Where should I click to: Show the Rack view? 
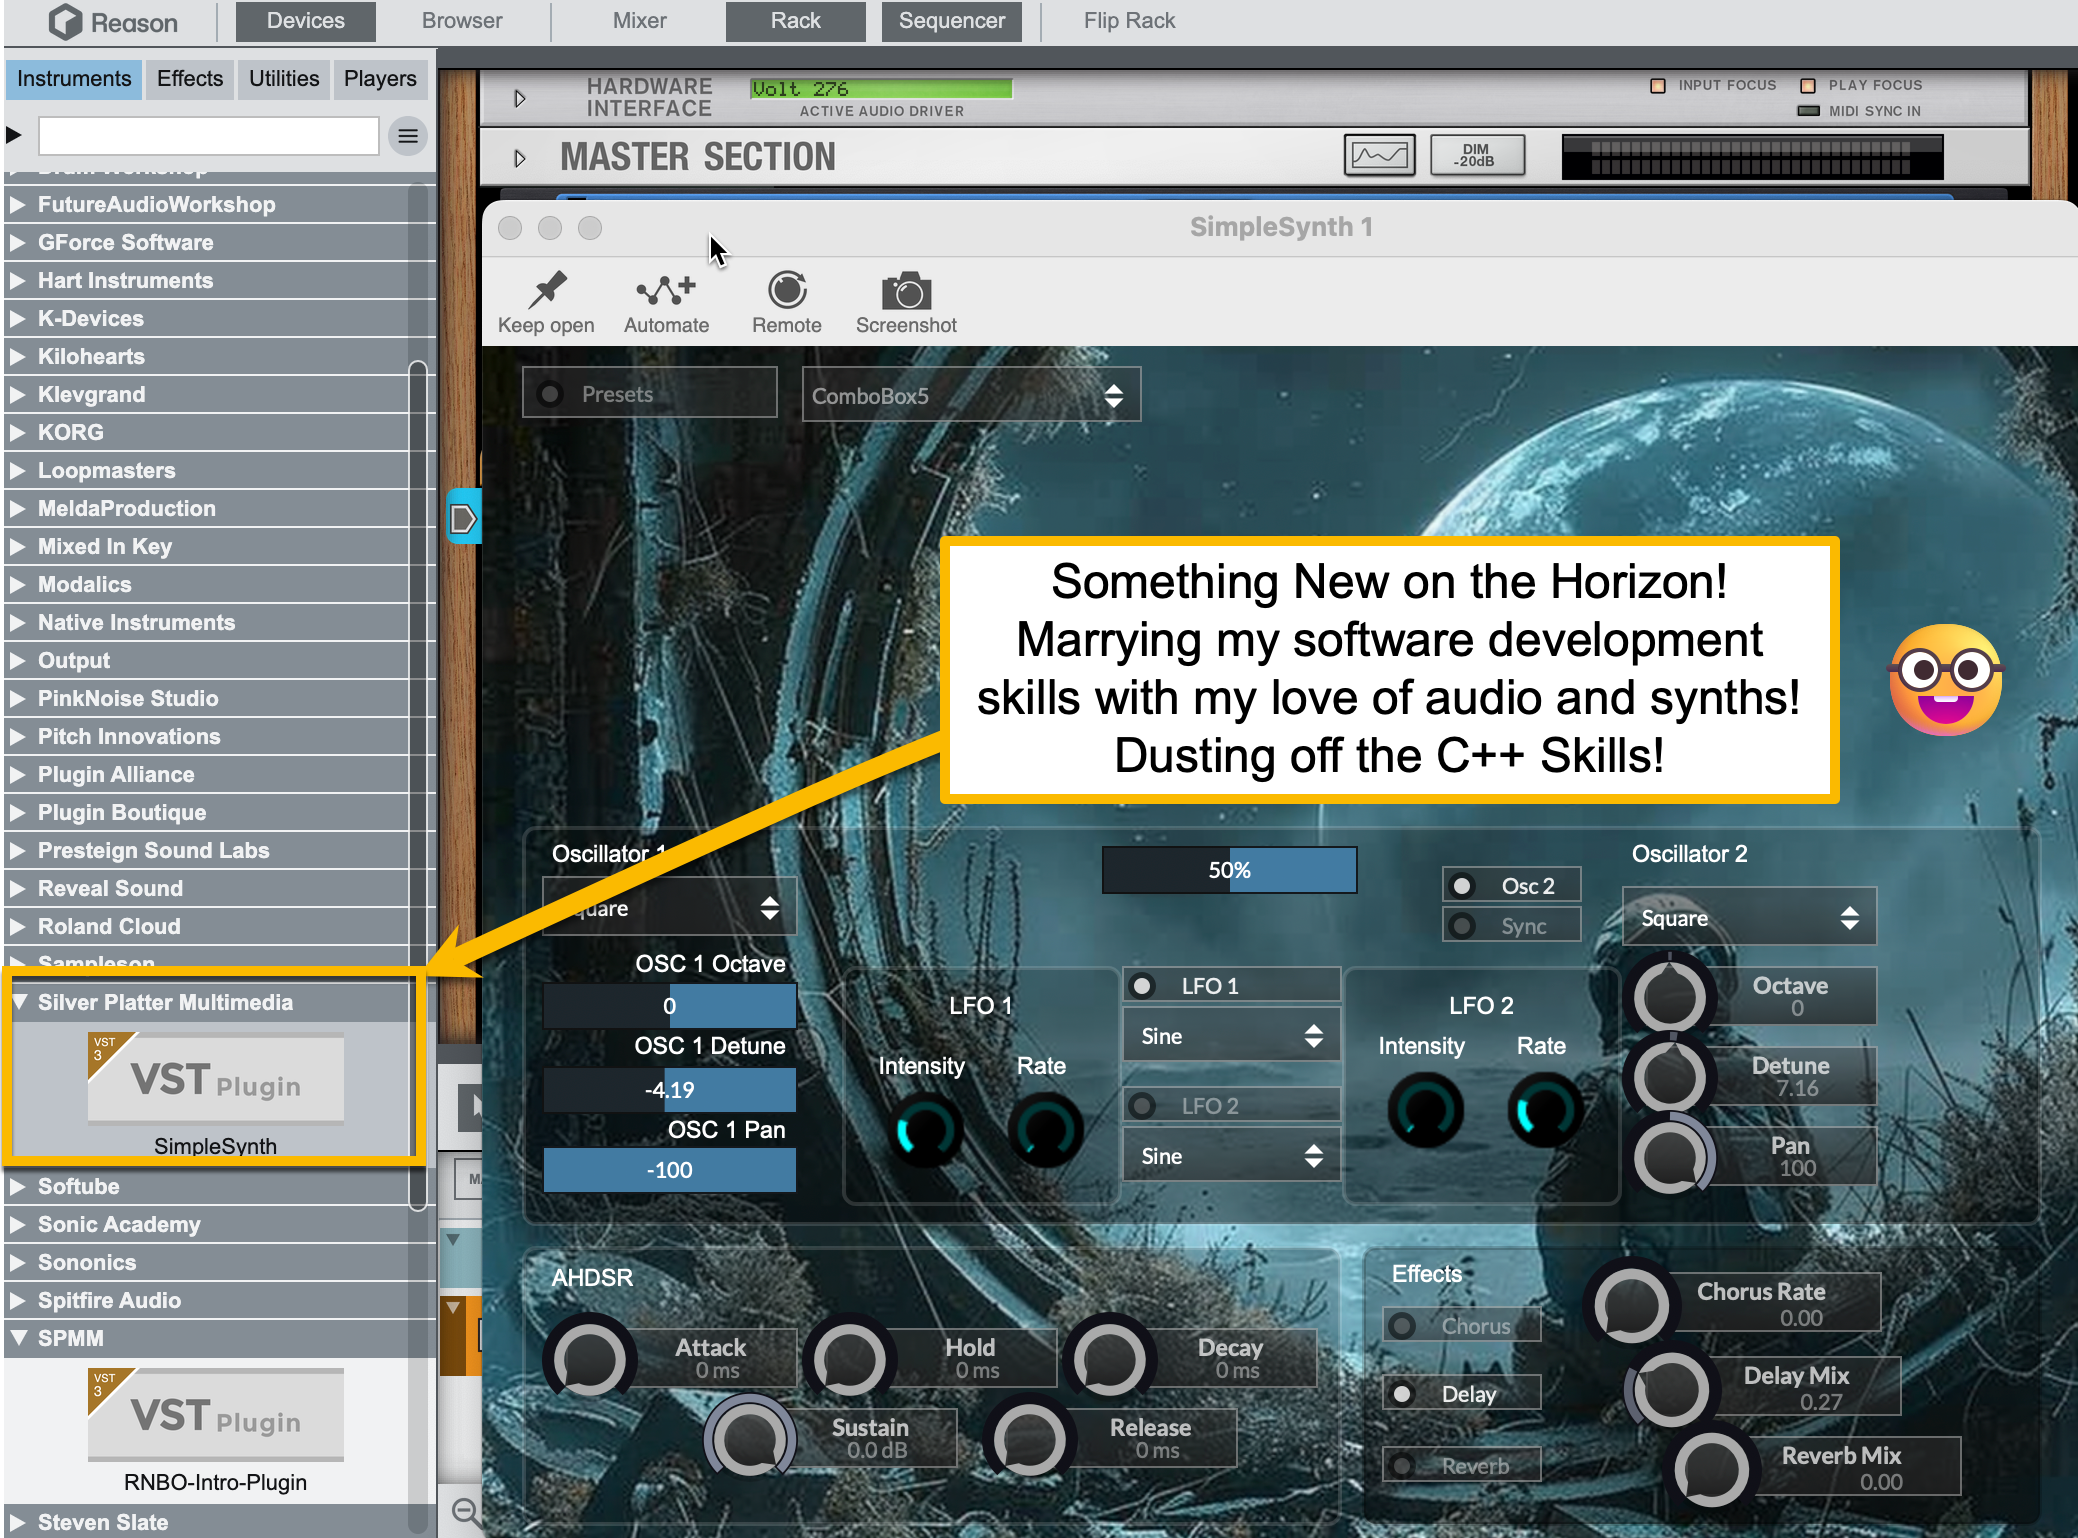point(796,21)
